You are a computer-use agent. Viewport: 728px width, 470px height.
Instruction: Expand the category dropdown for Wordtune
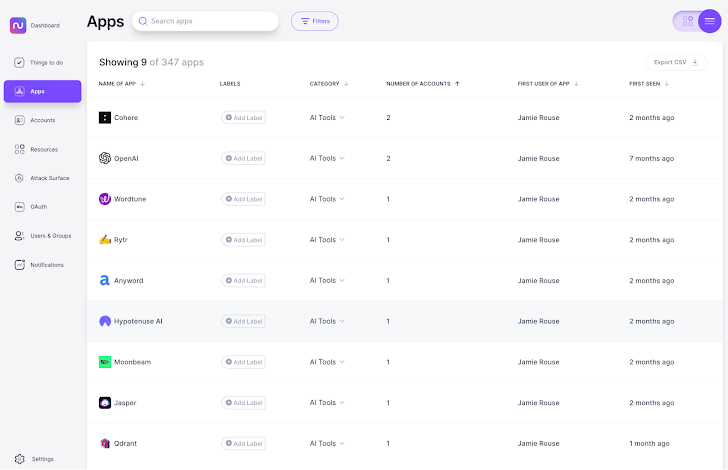327,199
